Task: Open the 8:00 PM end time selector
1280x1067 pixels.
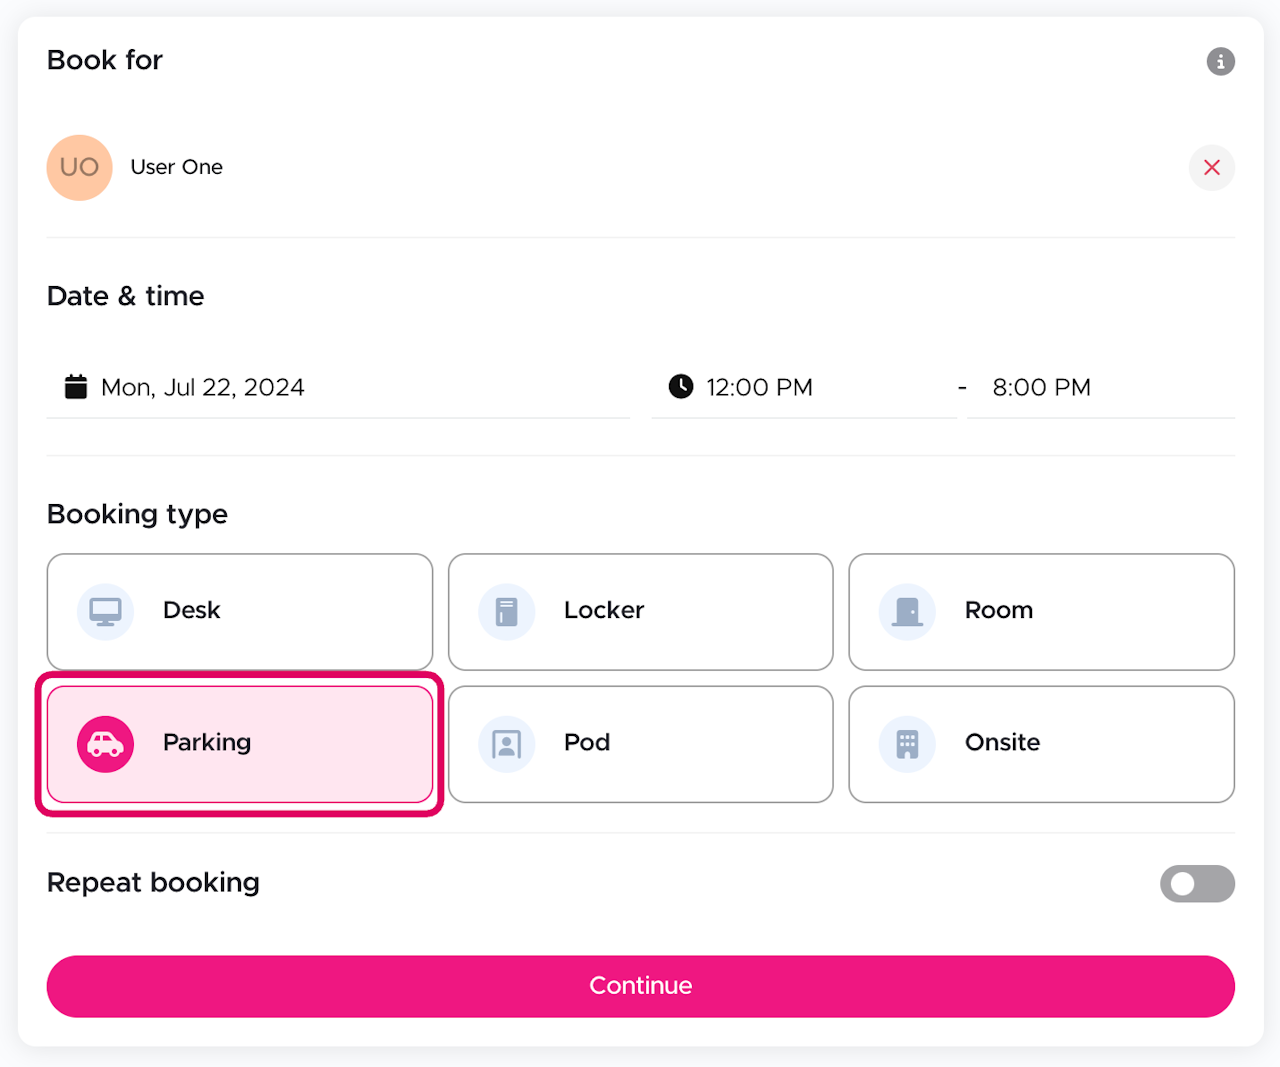Action: (x=1042, y=388)
